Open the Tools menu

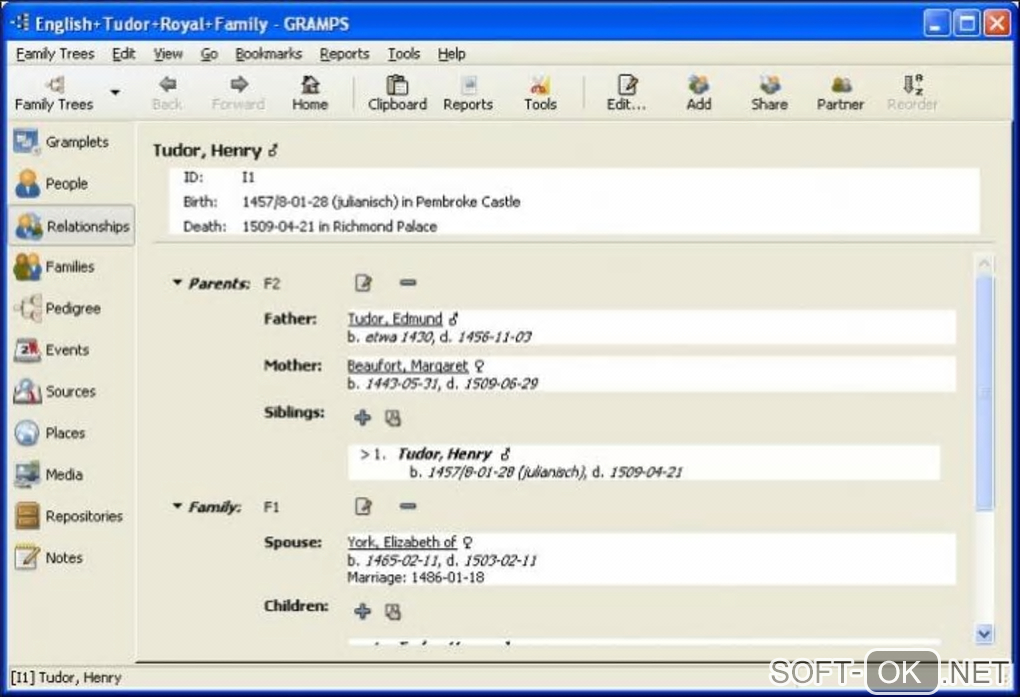point(404,53)
